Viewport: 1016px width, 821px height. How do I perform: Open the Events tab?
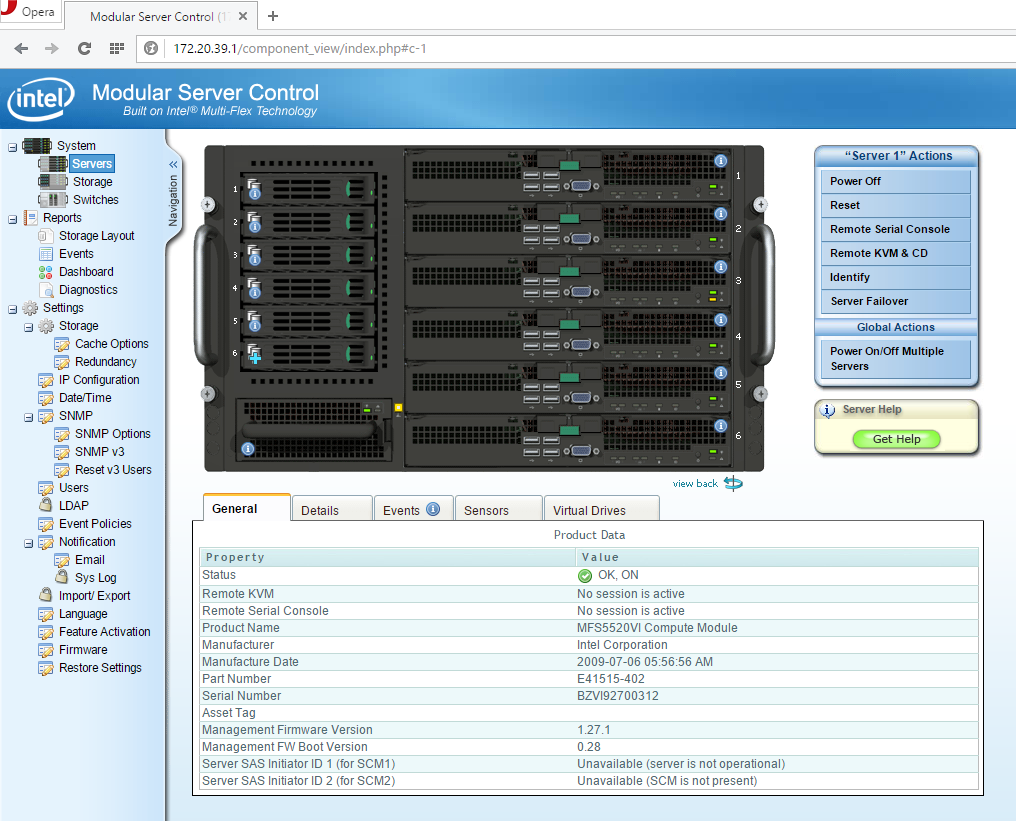413,509
